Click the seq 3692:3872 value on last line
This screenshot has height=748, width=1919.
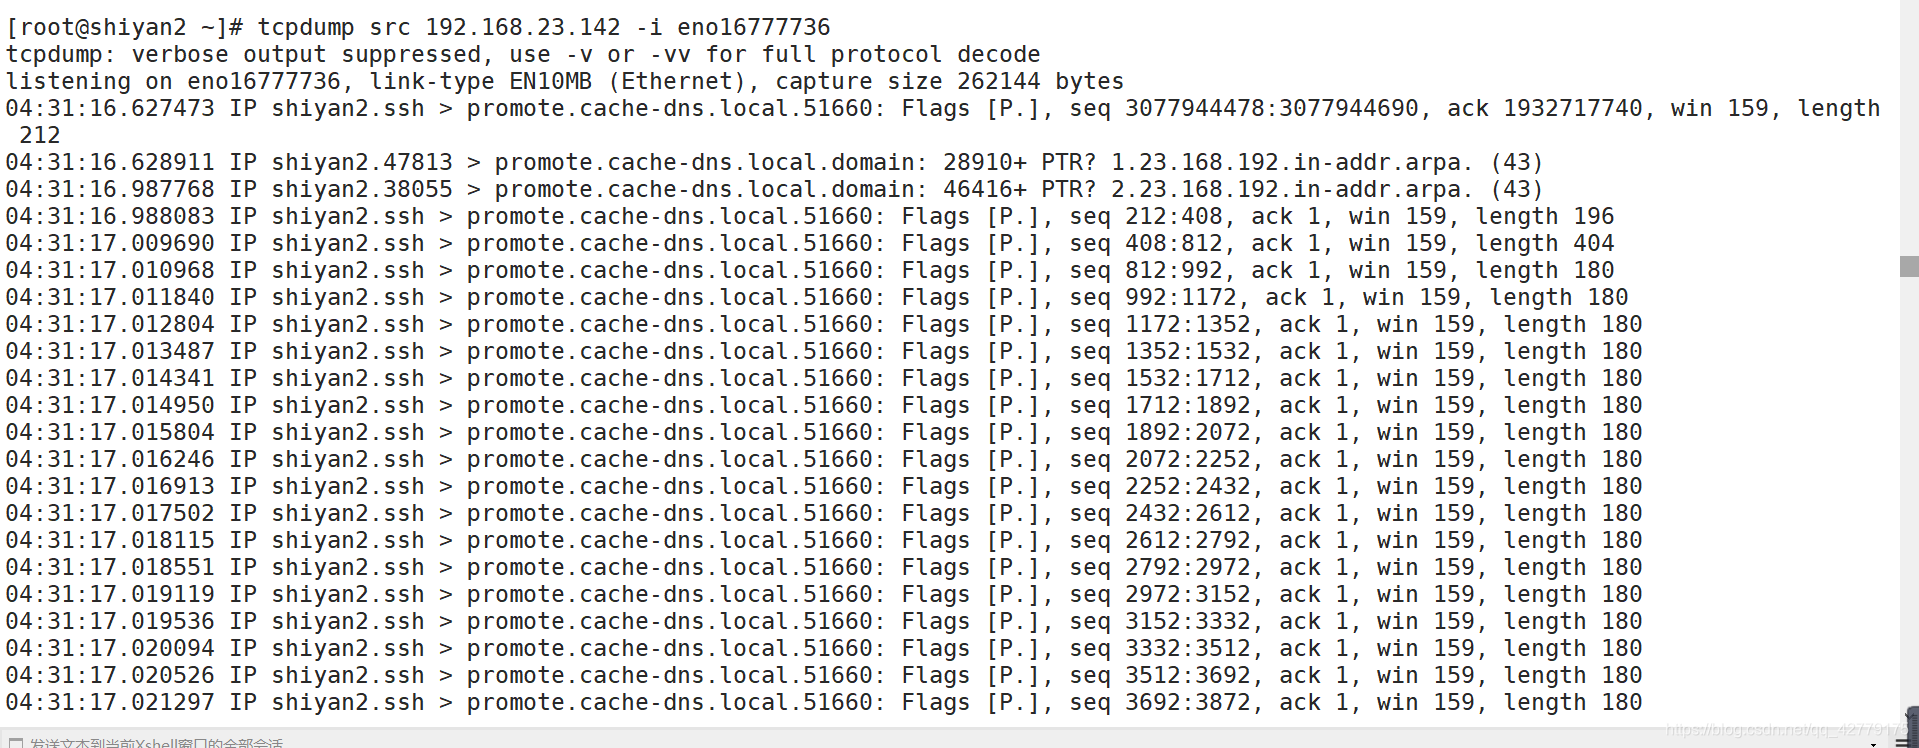click(1188, 702)
